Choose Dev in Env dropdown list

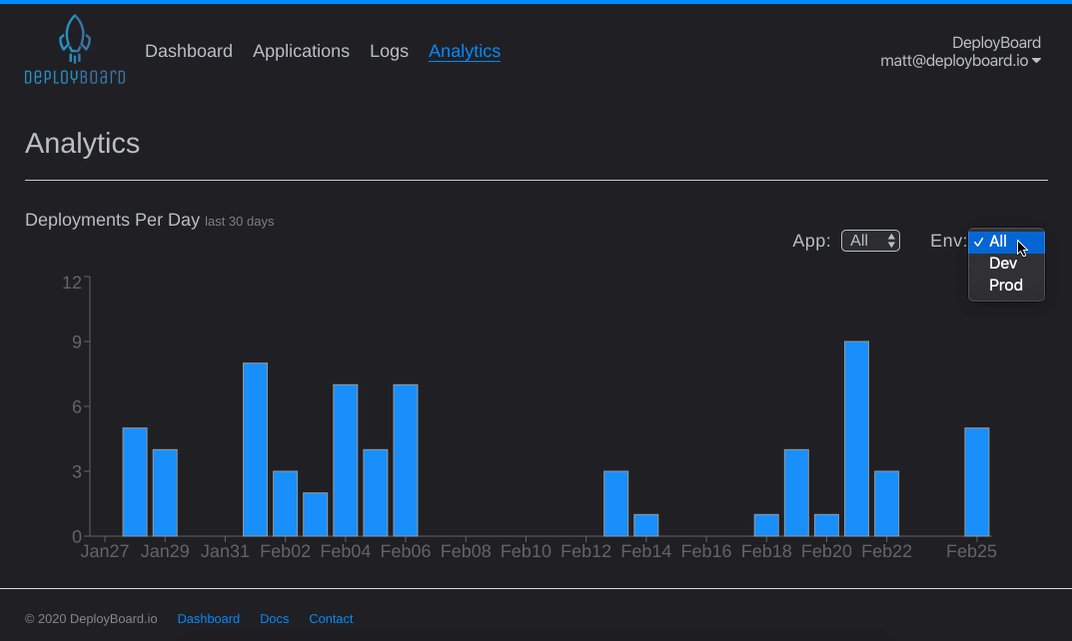coord(1006,264)
